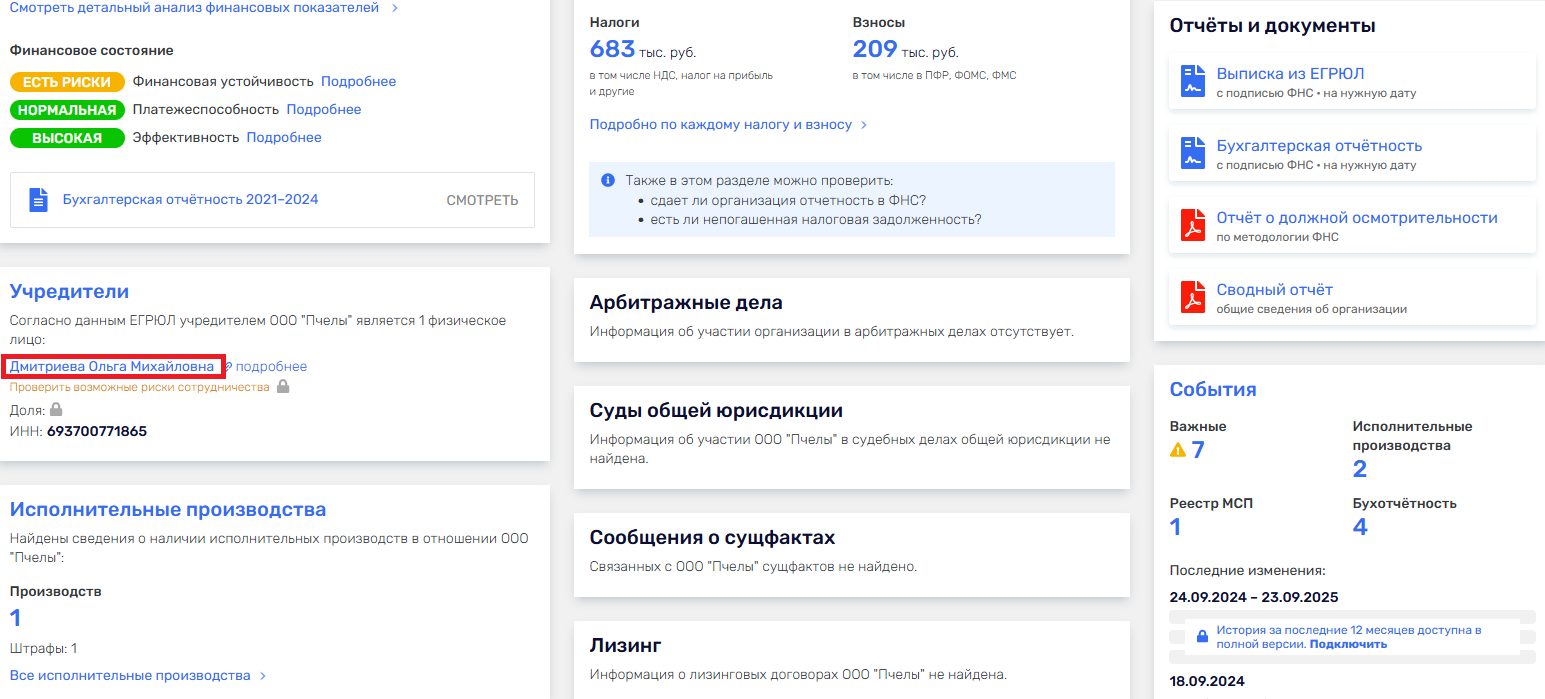Click Суды общей юрисдикции heading
1545x699 pixels.
click(716, 411)
